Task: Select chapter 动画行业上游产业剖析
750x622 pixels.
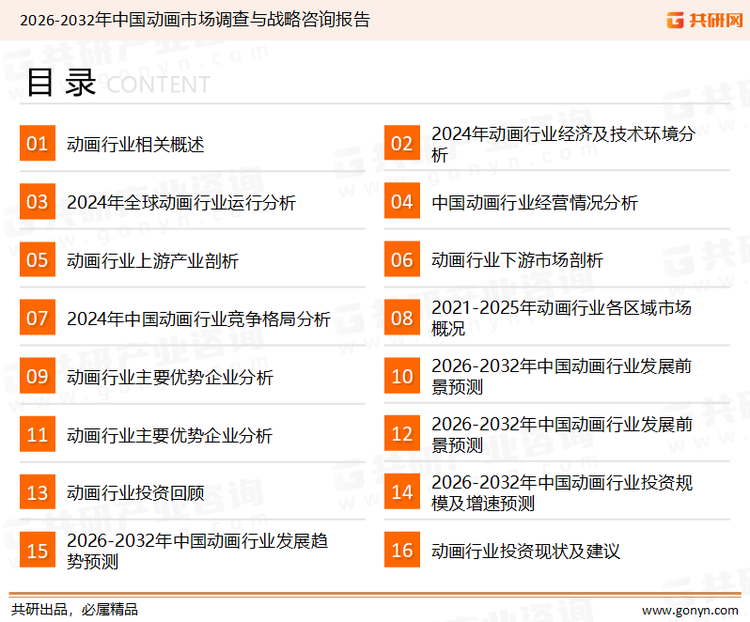Action: [x=153, y=261]
